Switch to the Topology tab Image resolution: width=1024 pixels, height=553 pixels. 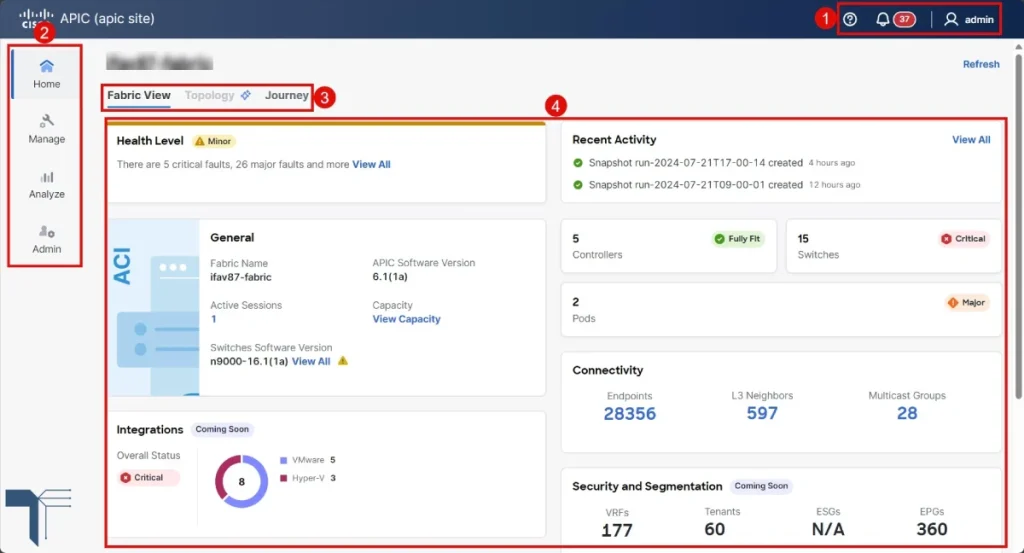[209, 95]
